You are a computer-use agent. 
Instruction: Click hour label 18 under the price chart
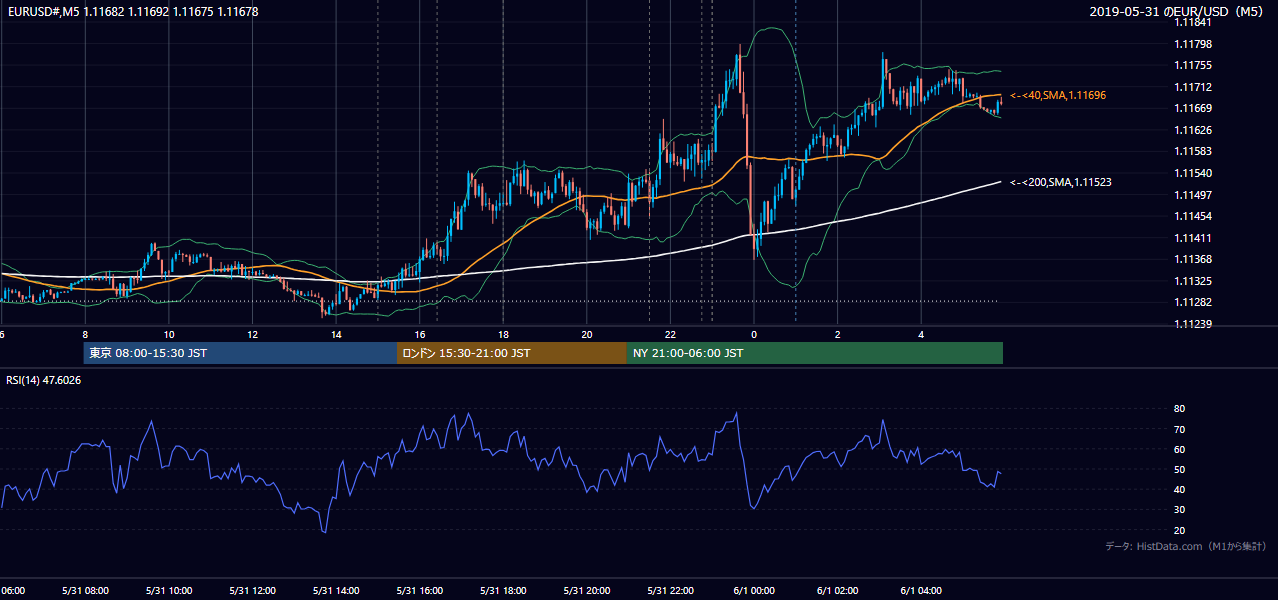click(504, 335)
